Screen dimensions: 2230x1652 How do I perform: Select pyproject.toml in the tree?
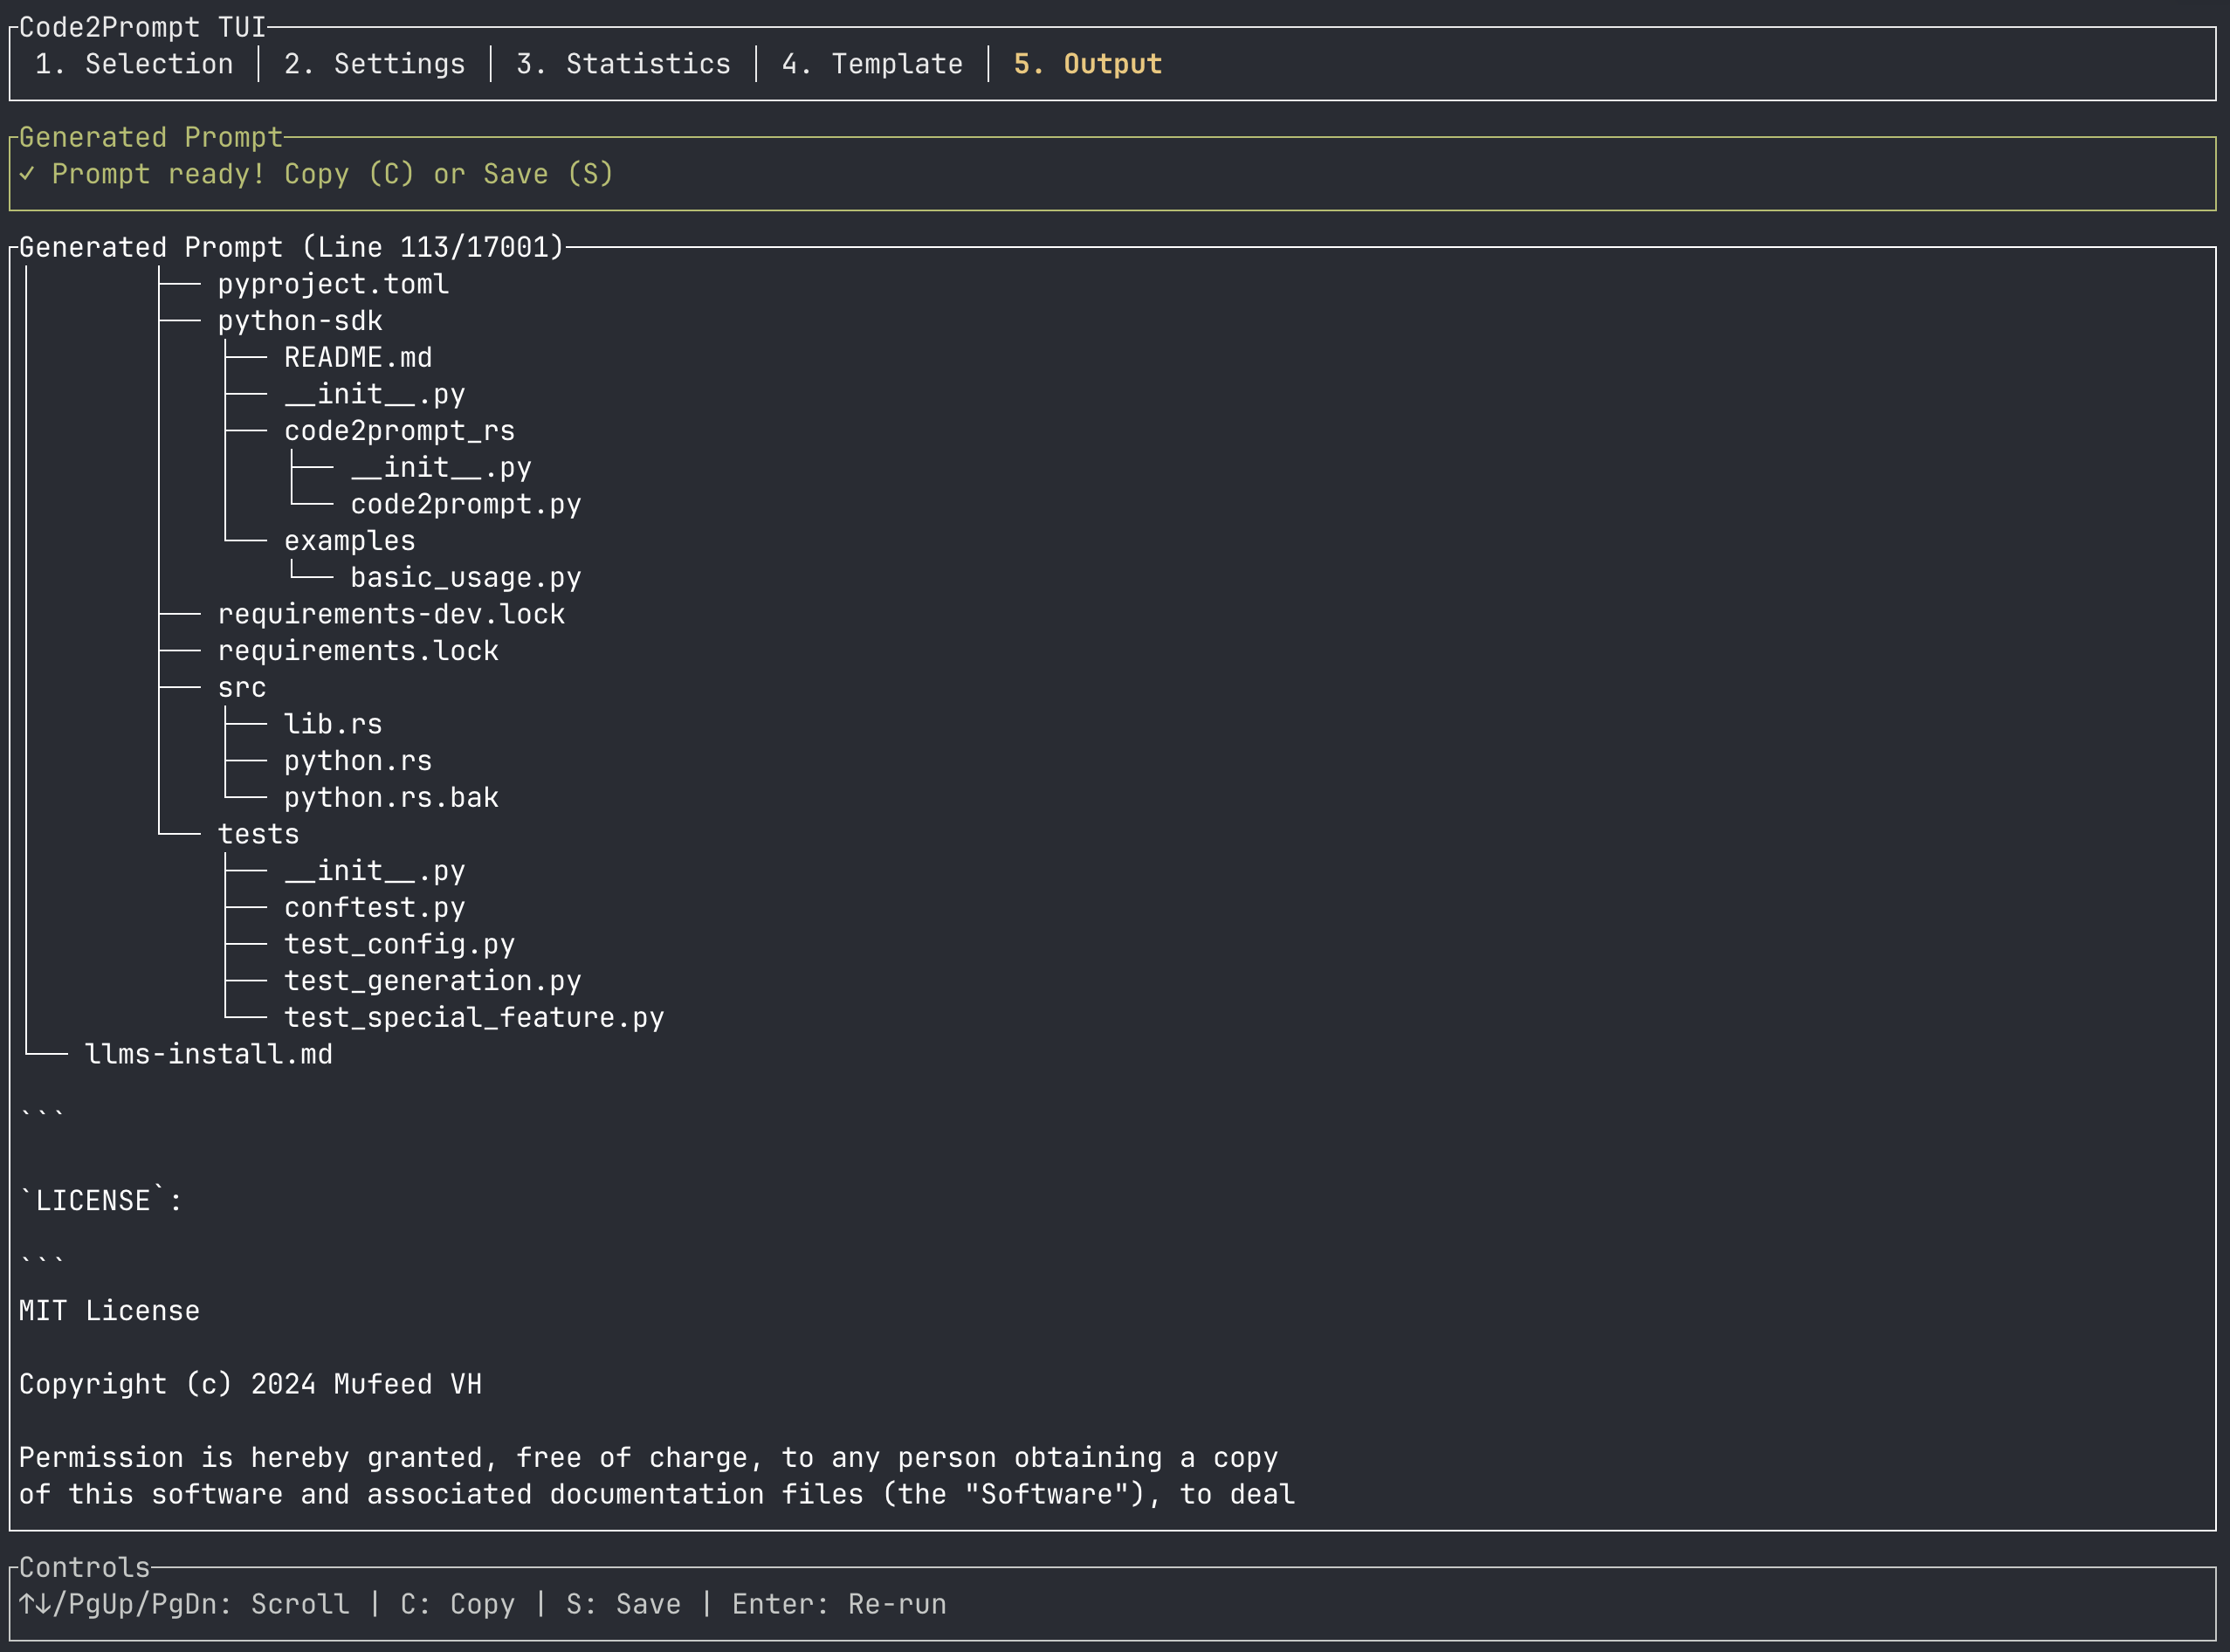coord(333,284)
